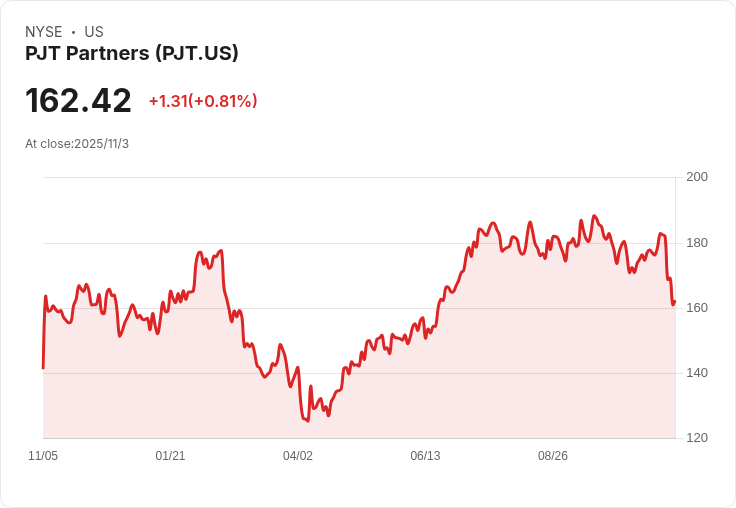
Task: Click the +1.31(+0.81%) price change
Action: coord(203,101)
